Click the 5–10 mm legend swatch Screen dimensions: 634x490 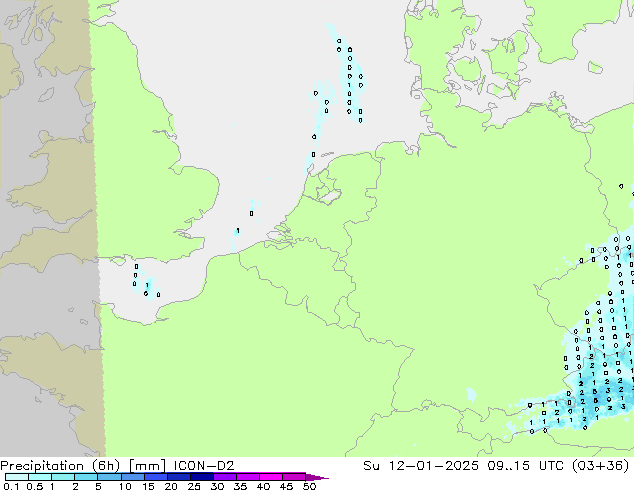[x=110, y=477]
